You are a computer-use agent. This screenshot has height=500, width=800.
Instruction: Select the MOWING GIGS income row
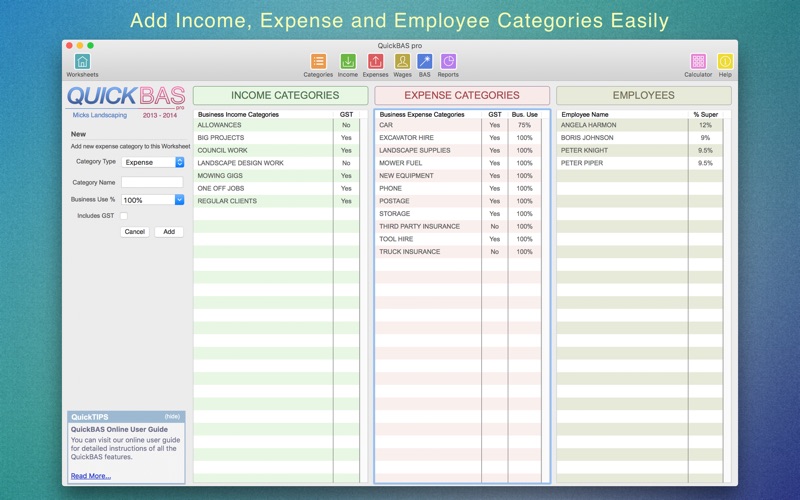pyautogui.click(x=276, y=176)
